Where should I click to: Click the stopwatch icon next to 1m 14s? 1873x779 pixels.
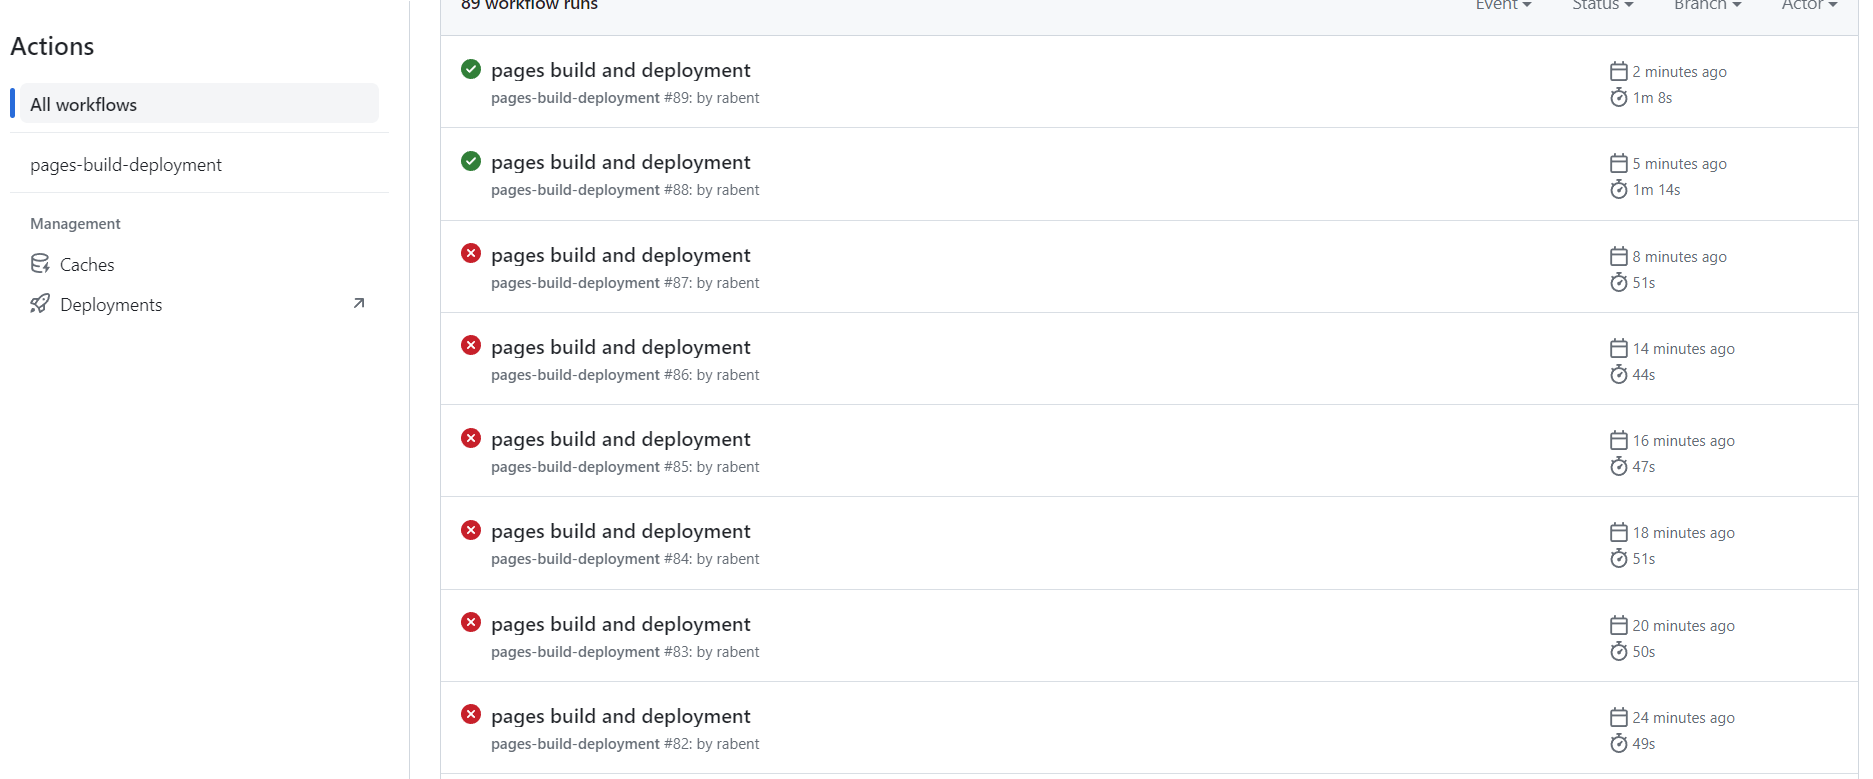click(1619, 189)
